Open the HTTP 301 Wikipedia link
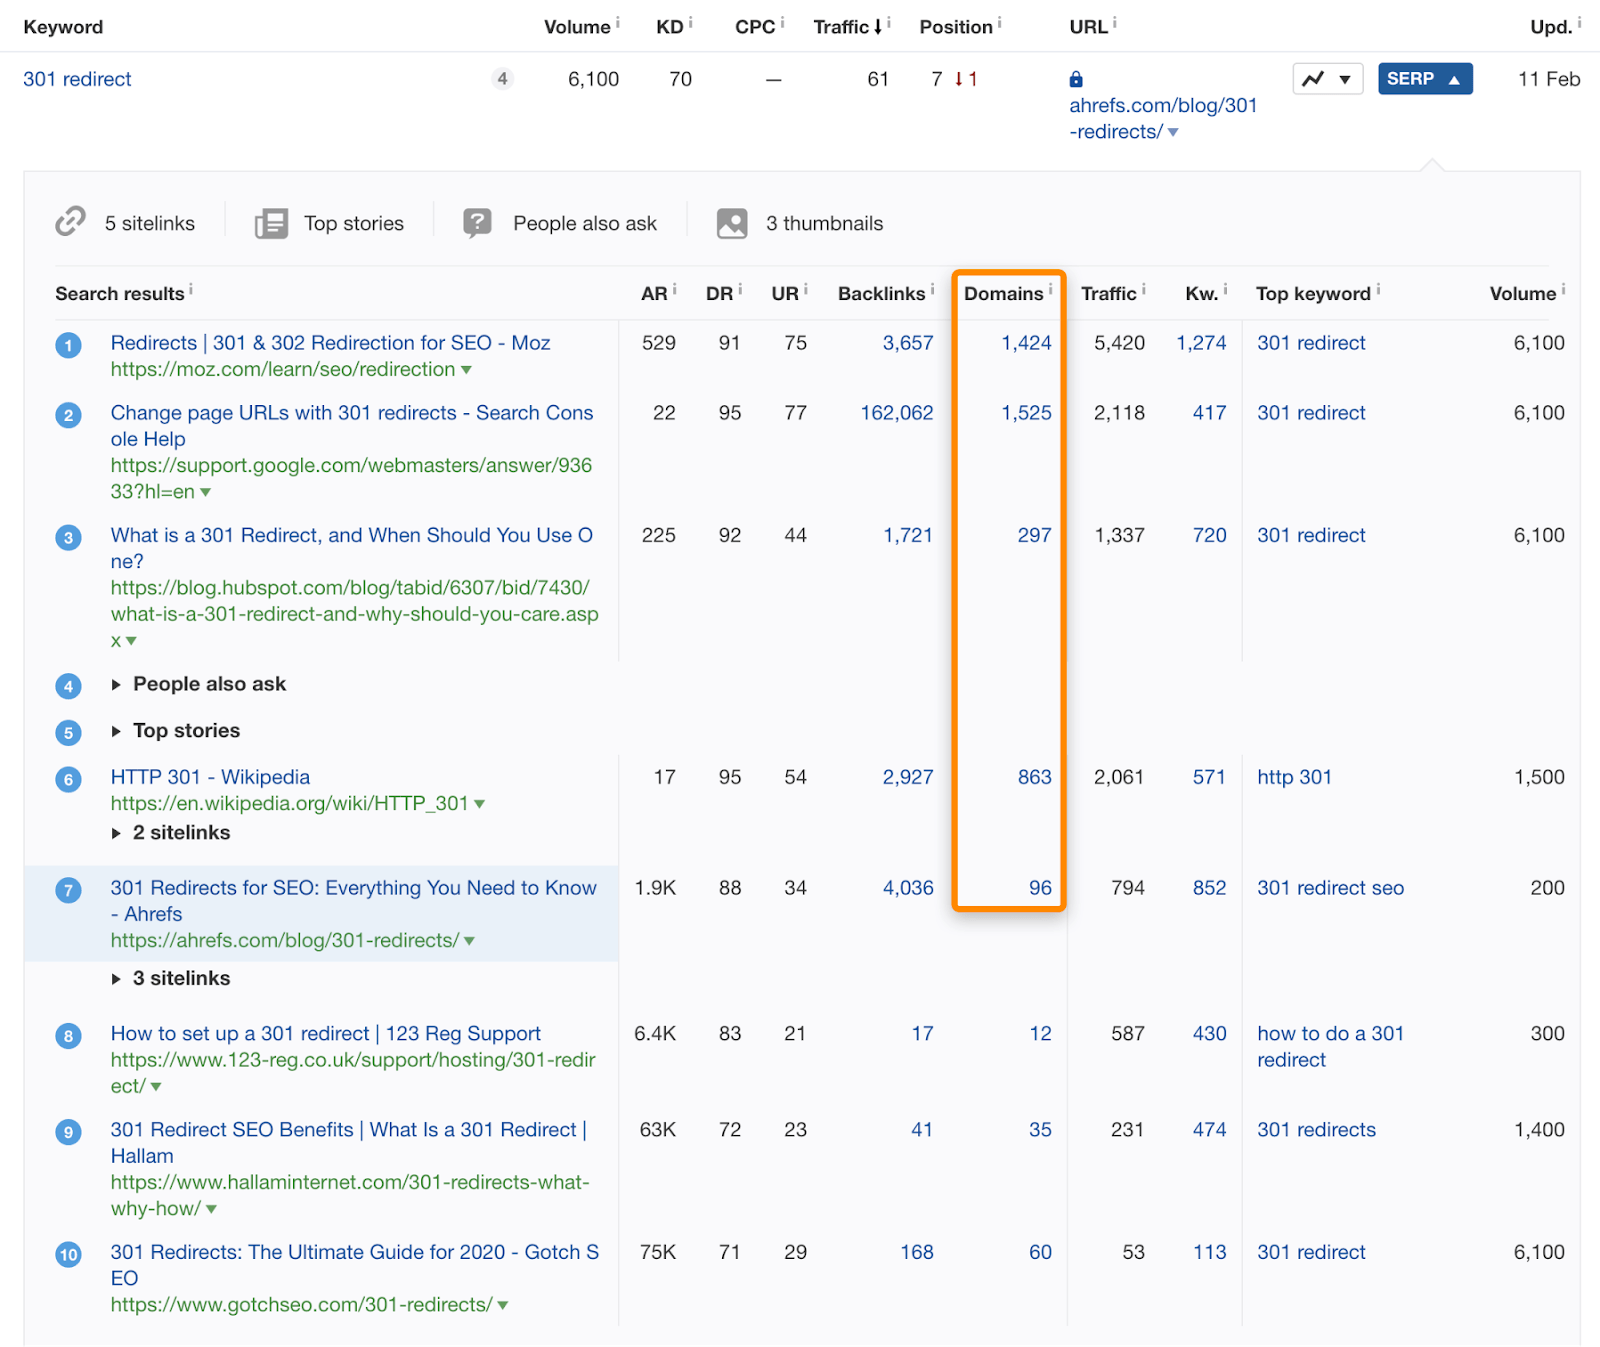1600x1347 pixels. (x=210, y=777)
